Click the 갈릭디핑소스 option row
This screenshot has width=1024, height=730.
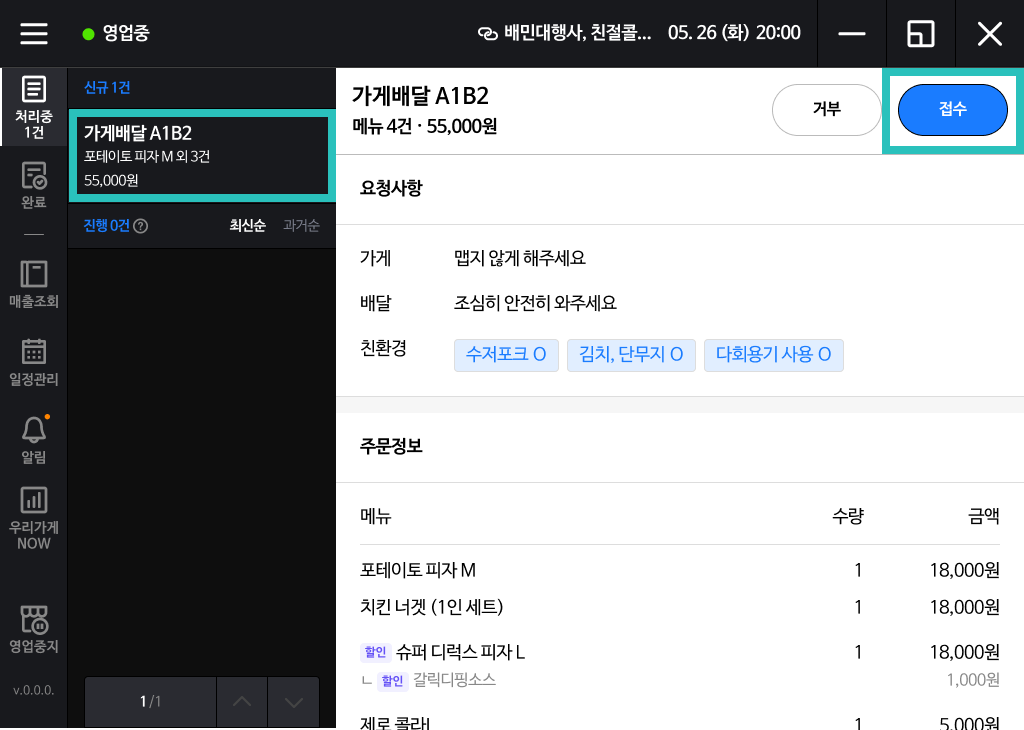click(x=679, y=680)
